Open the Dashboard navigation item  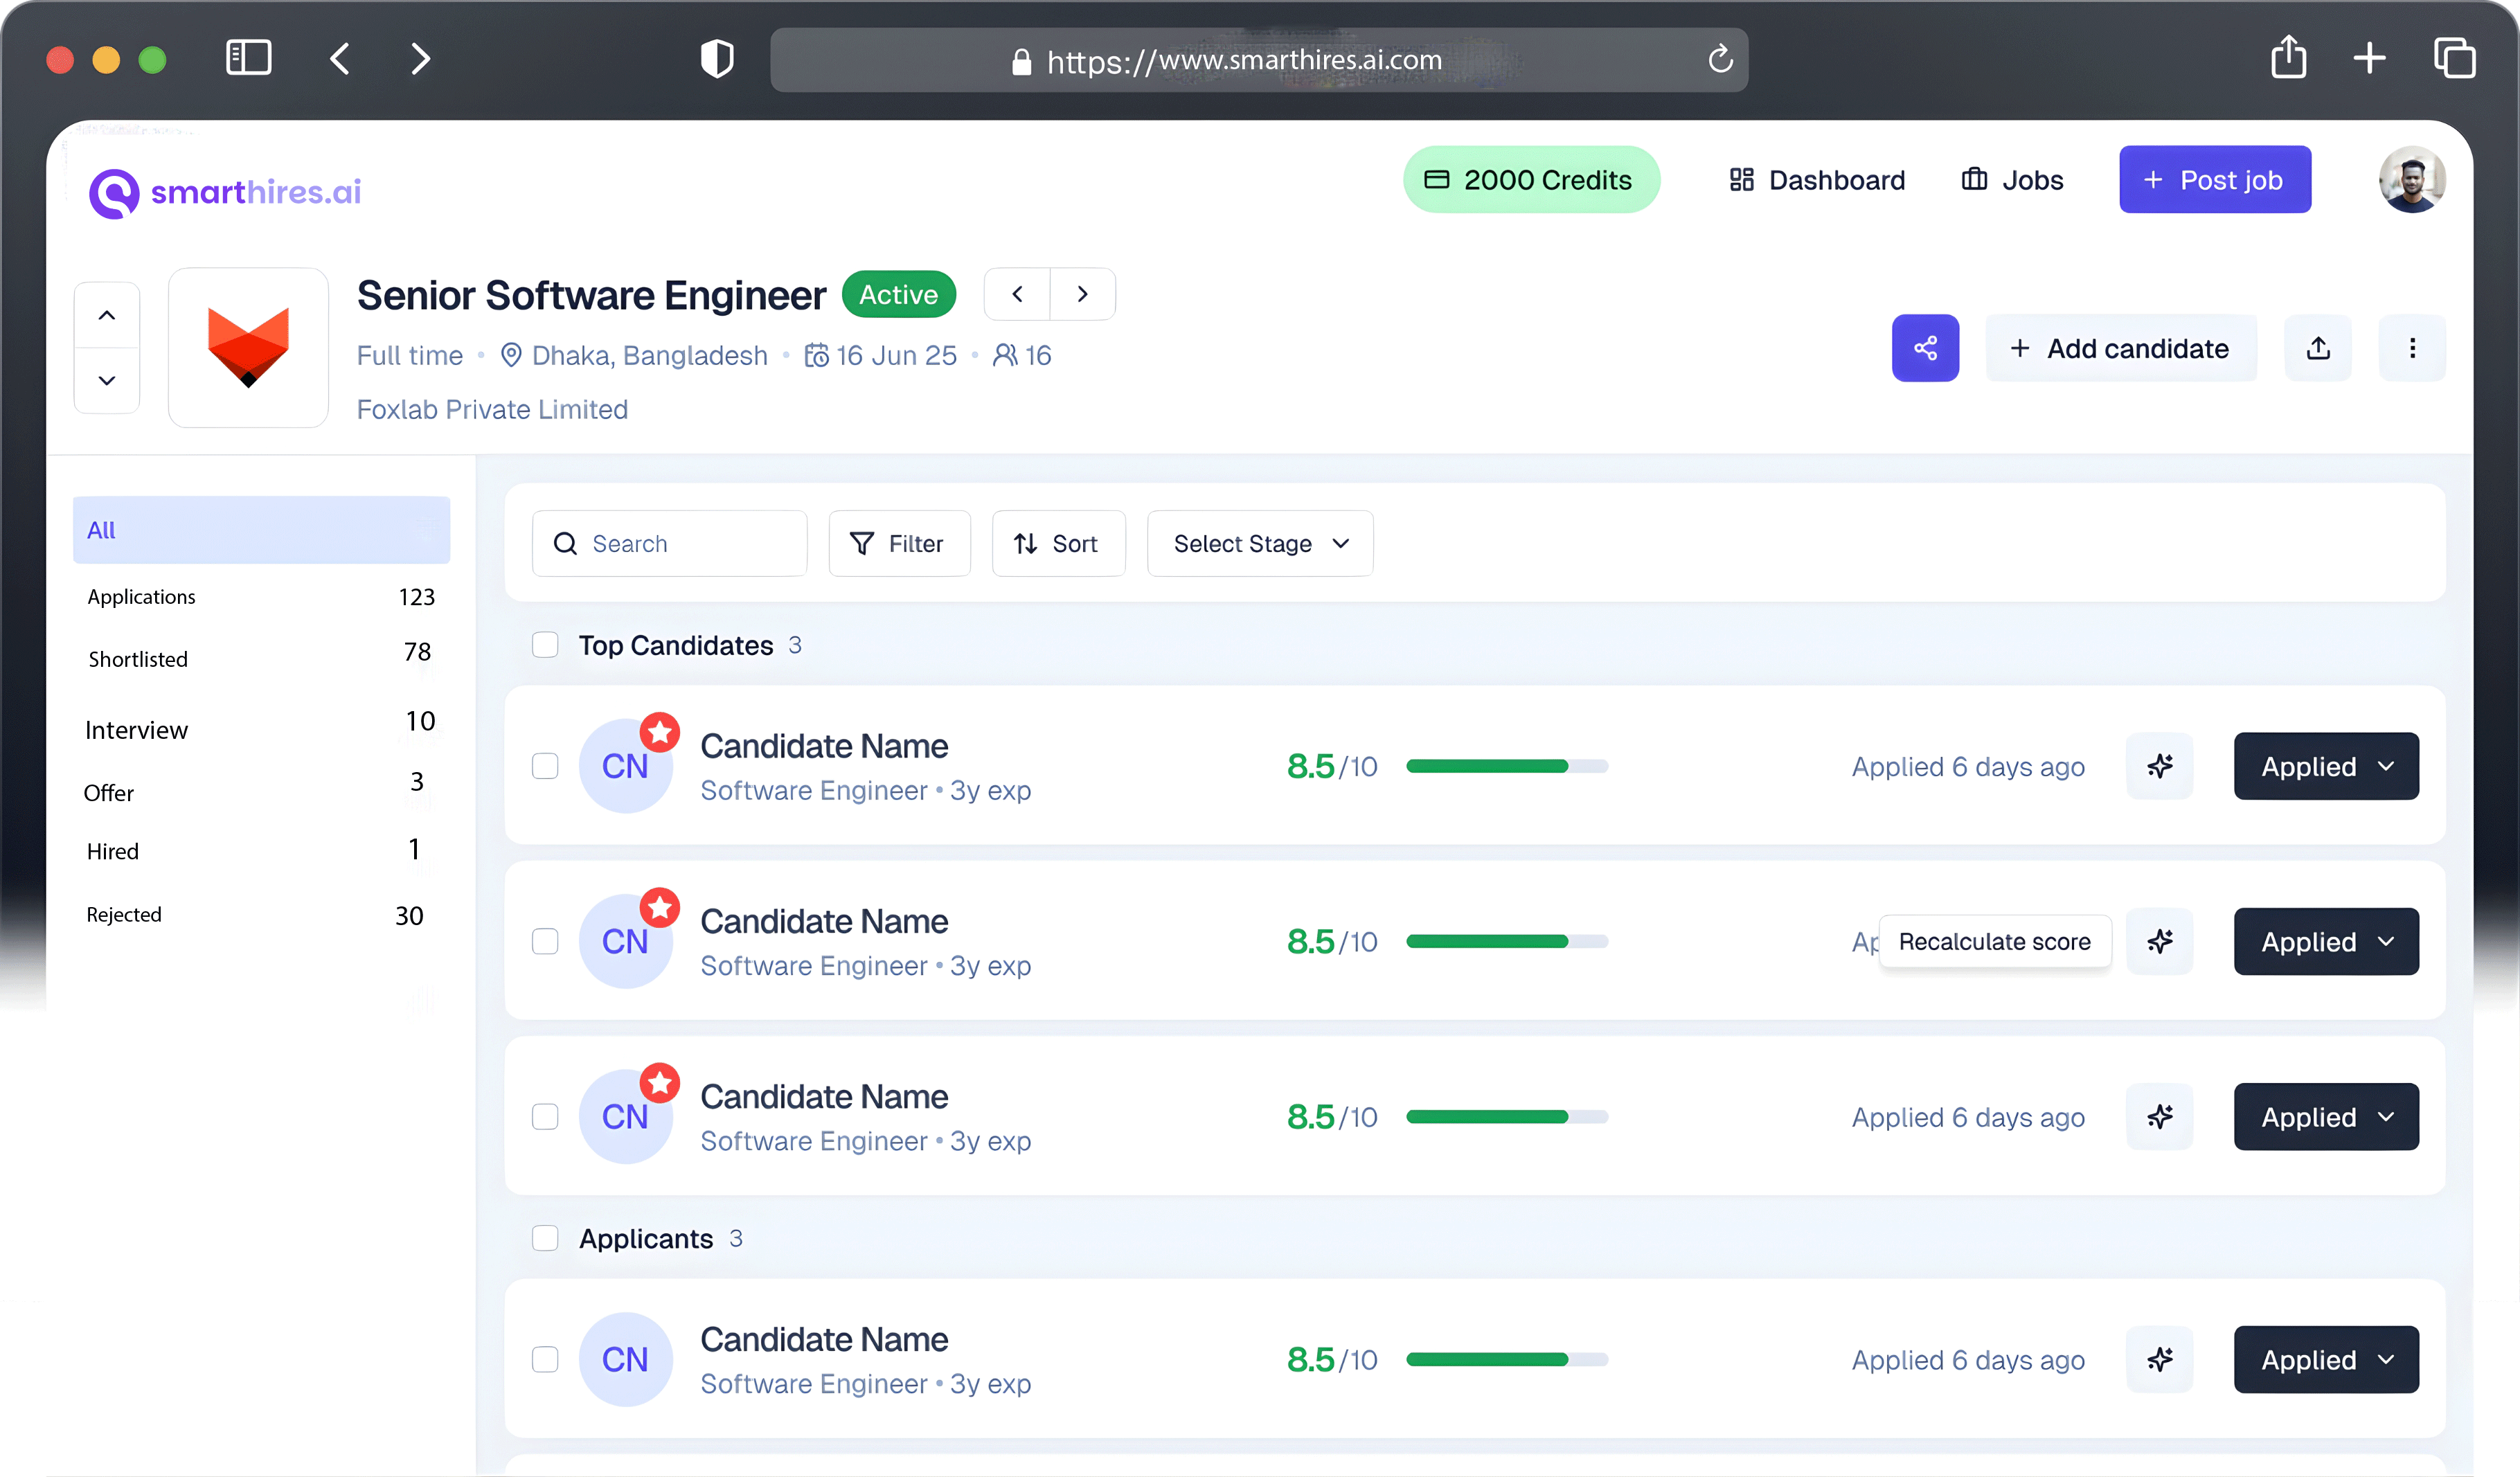[x=1816, y=180]
